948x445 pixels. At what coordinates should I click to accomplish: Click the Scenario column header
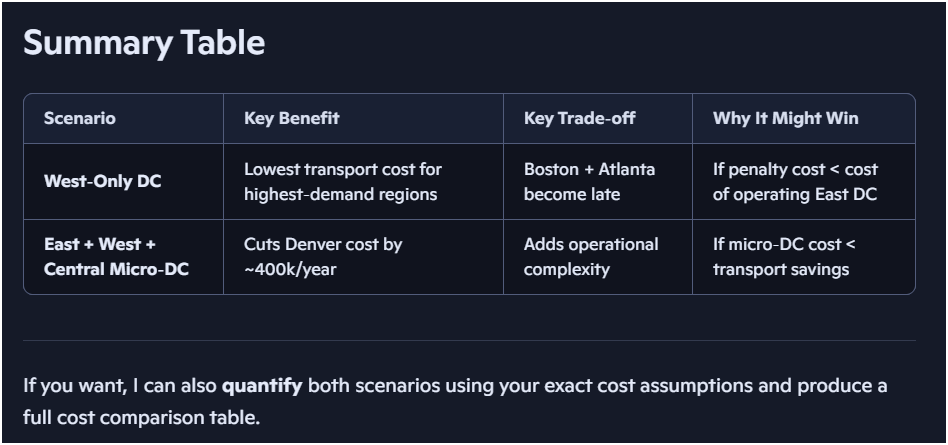click(x=80, y=118)
